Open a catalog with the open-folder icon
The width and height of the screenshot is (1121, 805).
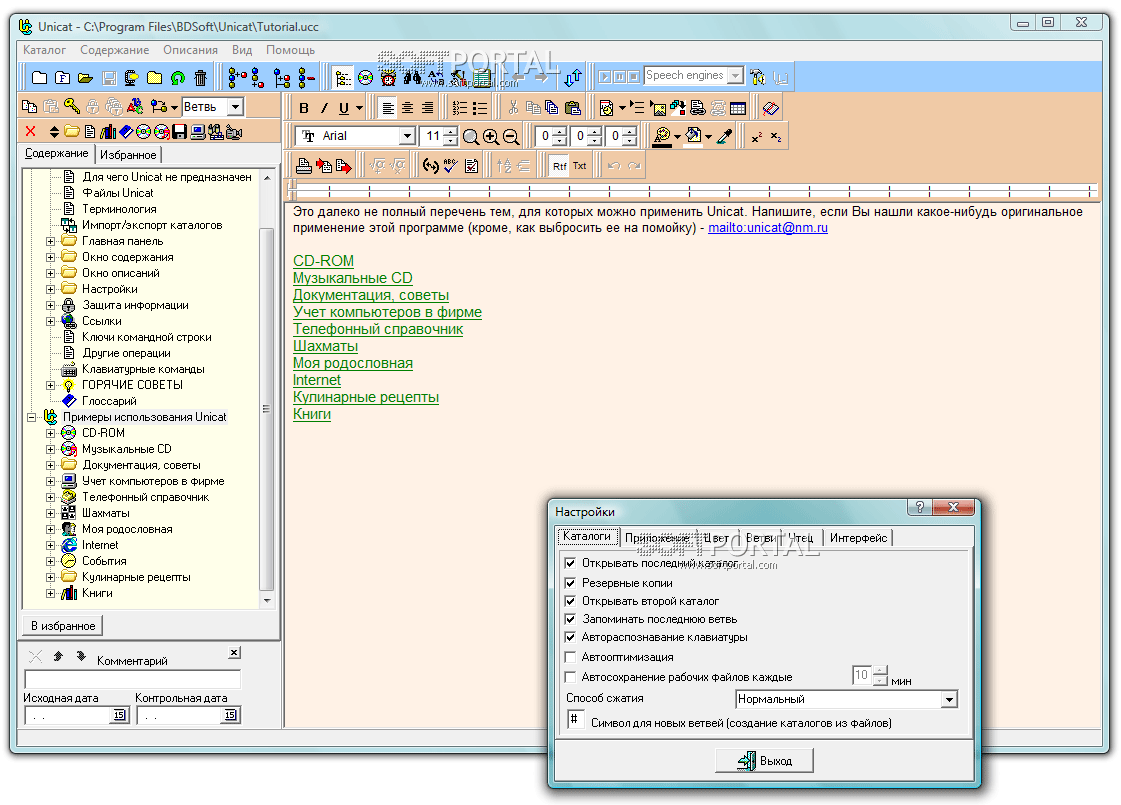click(86, 77)
